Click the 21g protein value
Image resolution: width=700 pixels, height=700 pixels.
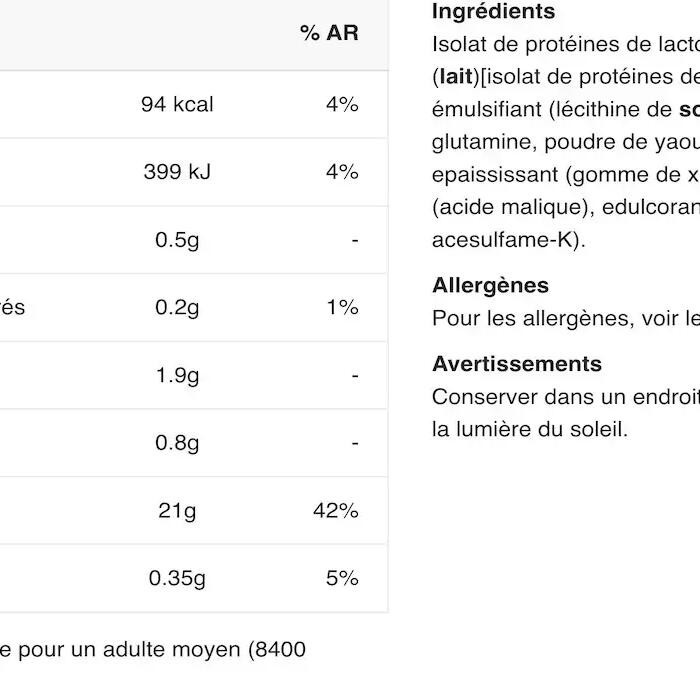[177, 511]
